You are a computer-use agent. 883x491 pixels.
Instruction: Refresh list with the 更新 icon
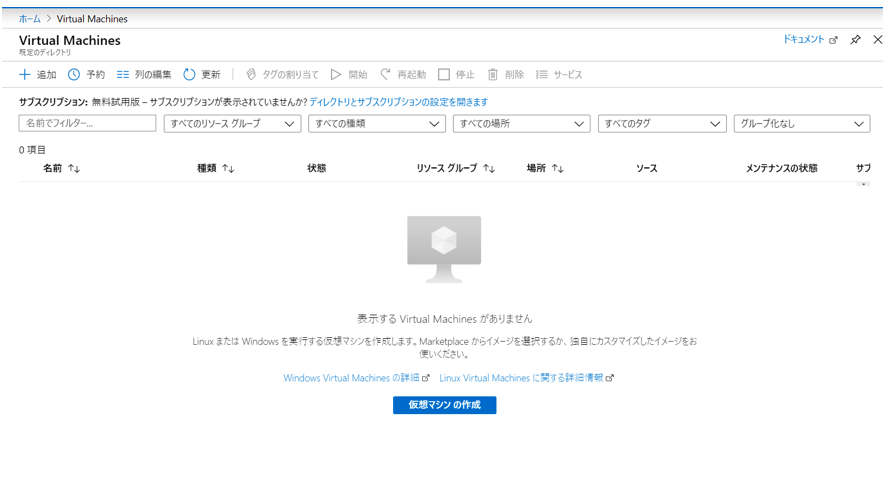(189, 74)
